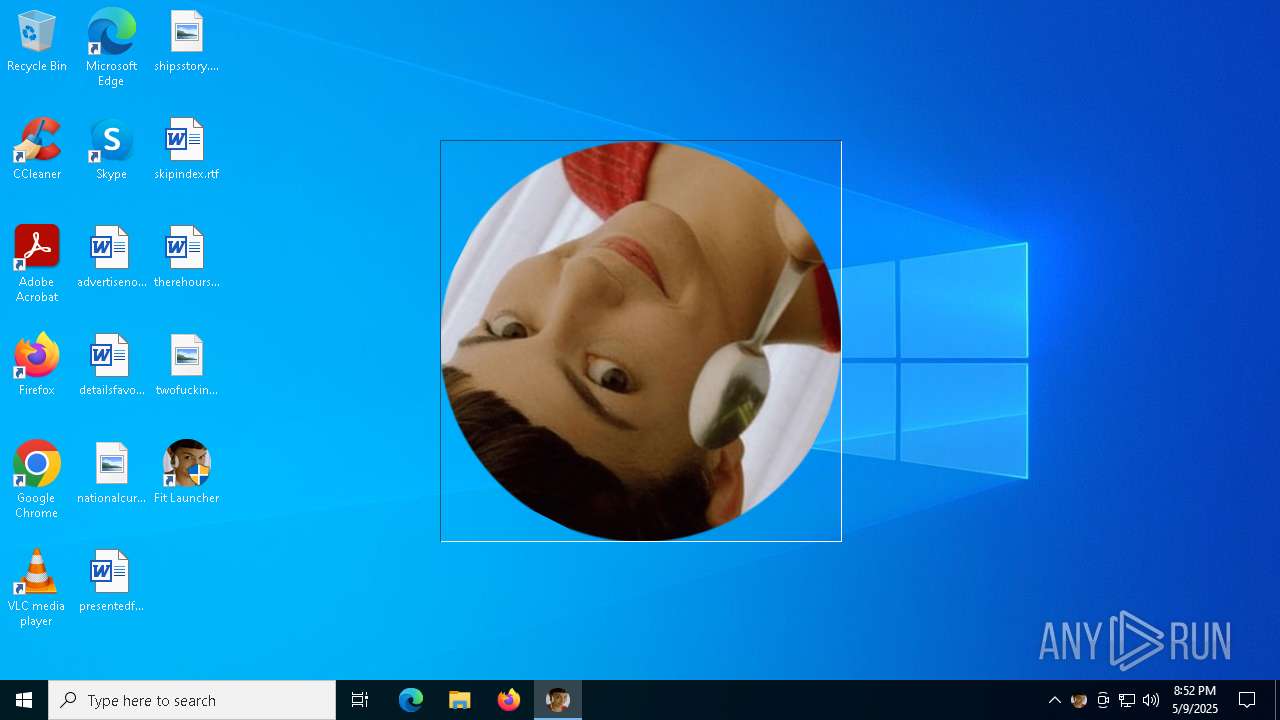This screenshot has width=1280, height=720.
Task: Select the skipindex.rtf document icon
Action: [186, 150]
